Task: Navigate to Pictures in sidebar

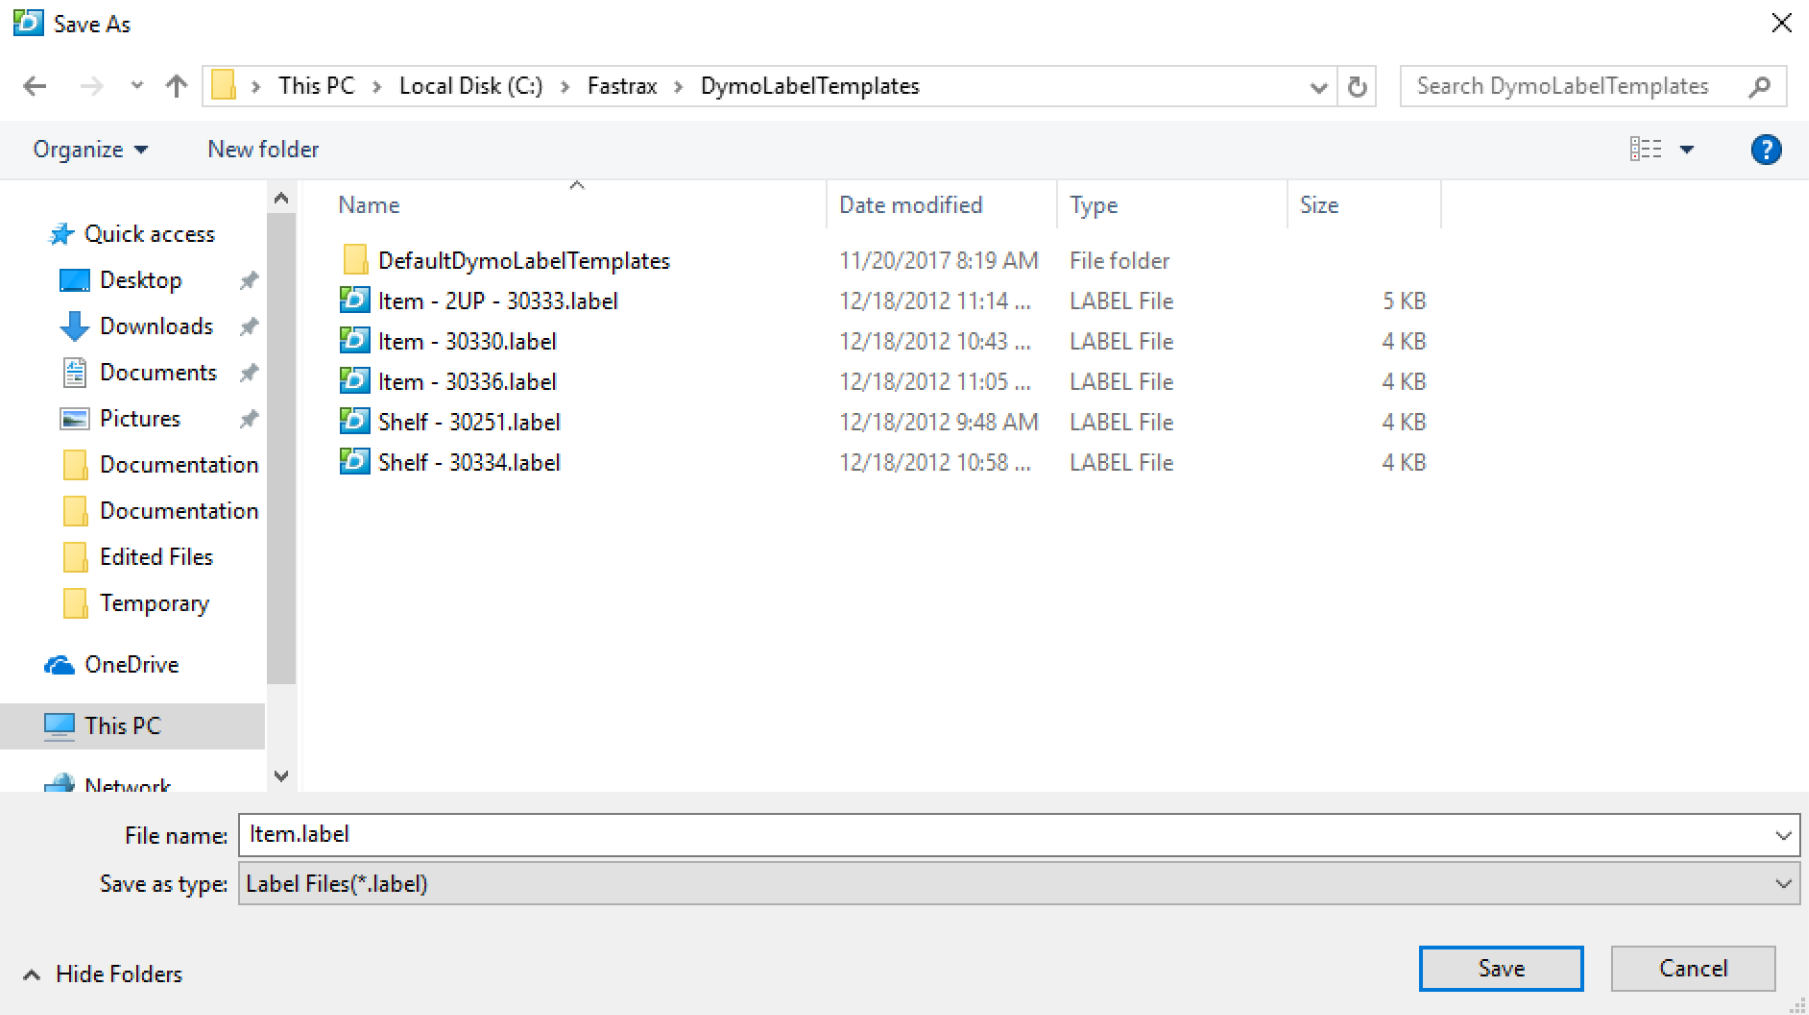Action: click(140, 418)
